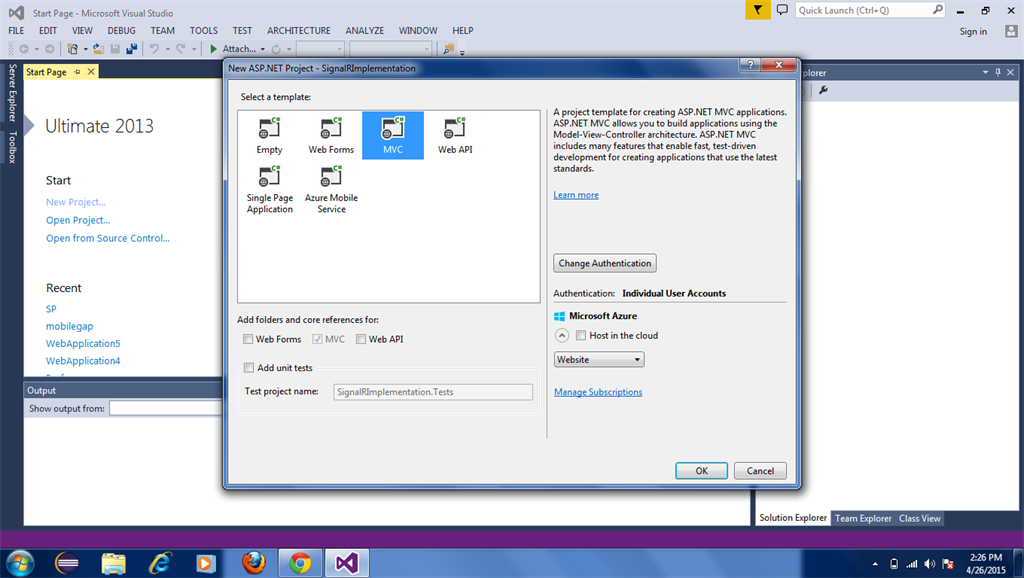Open the notifications flag icon
This screenshot has width=1024, height=578.
(x=758, y=10)
